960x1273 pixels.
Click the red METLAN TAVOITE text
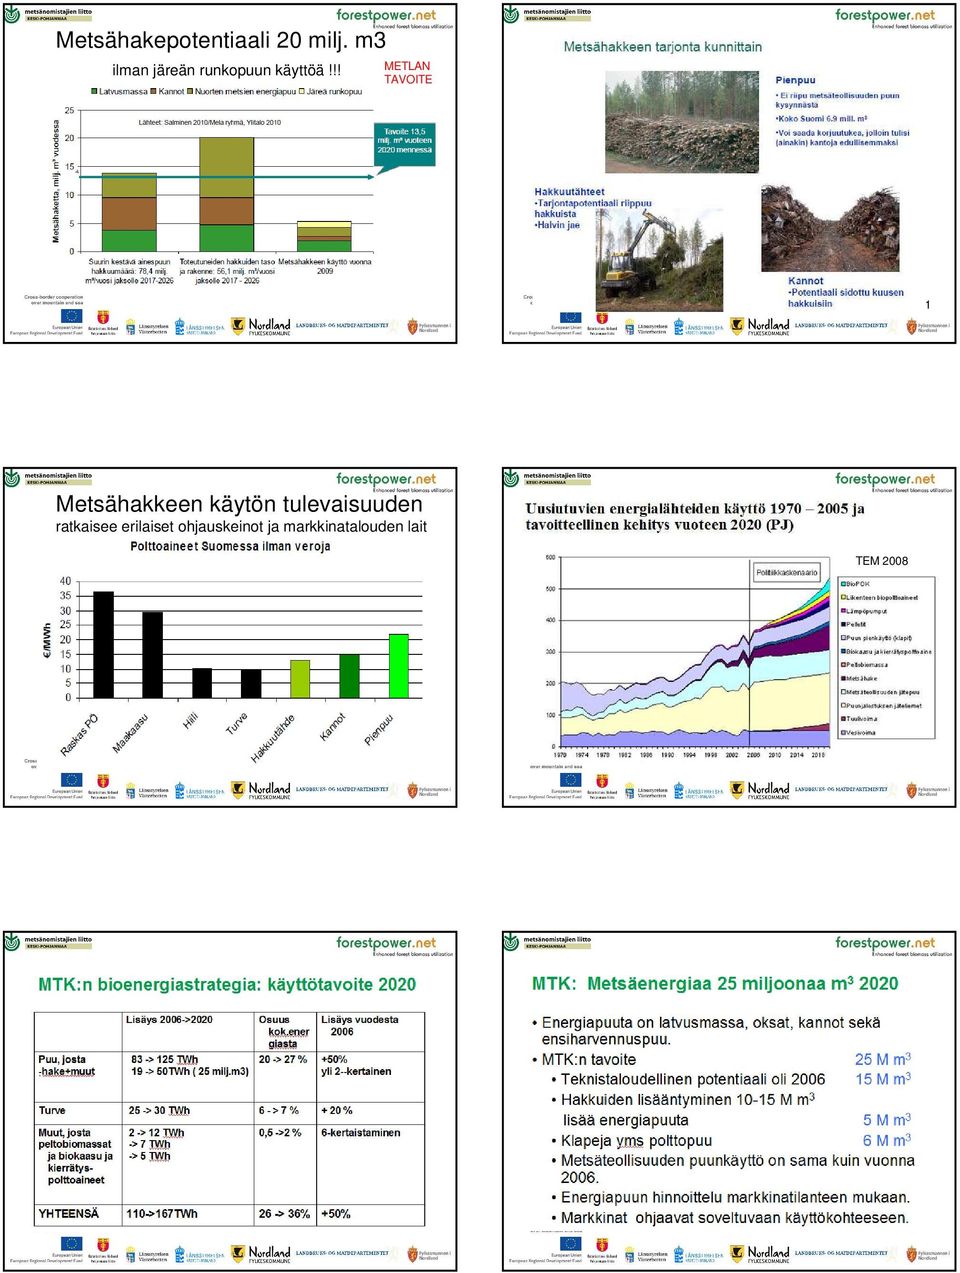[x=408, y=73]
